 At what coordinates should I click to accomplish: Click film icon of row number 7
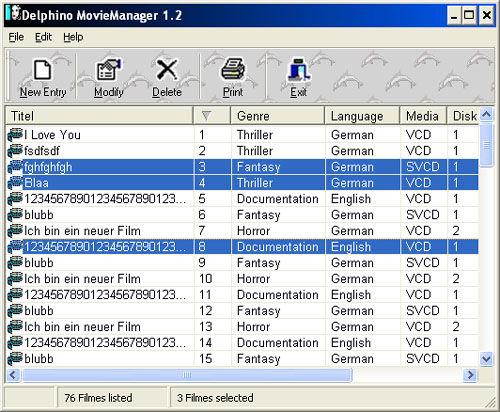pos(15,231)
